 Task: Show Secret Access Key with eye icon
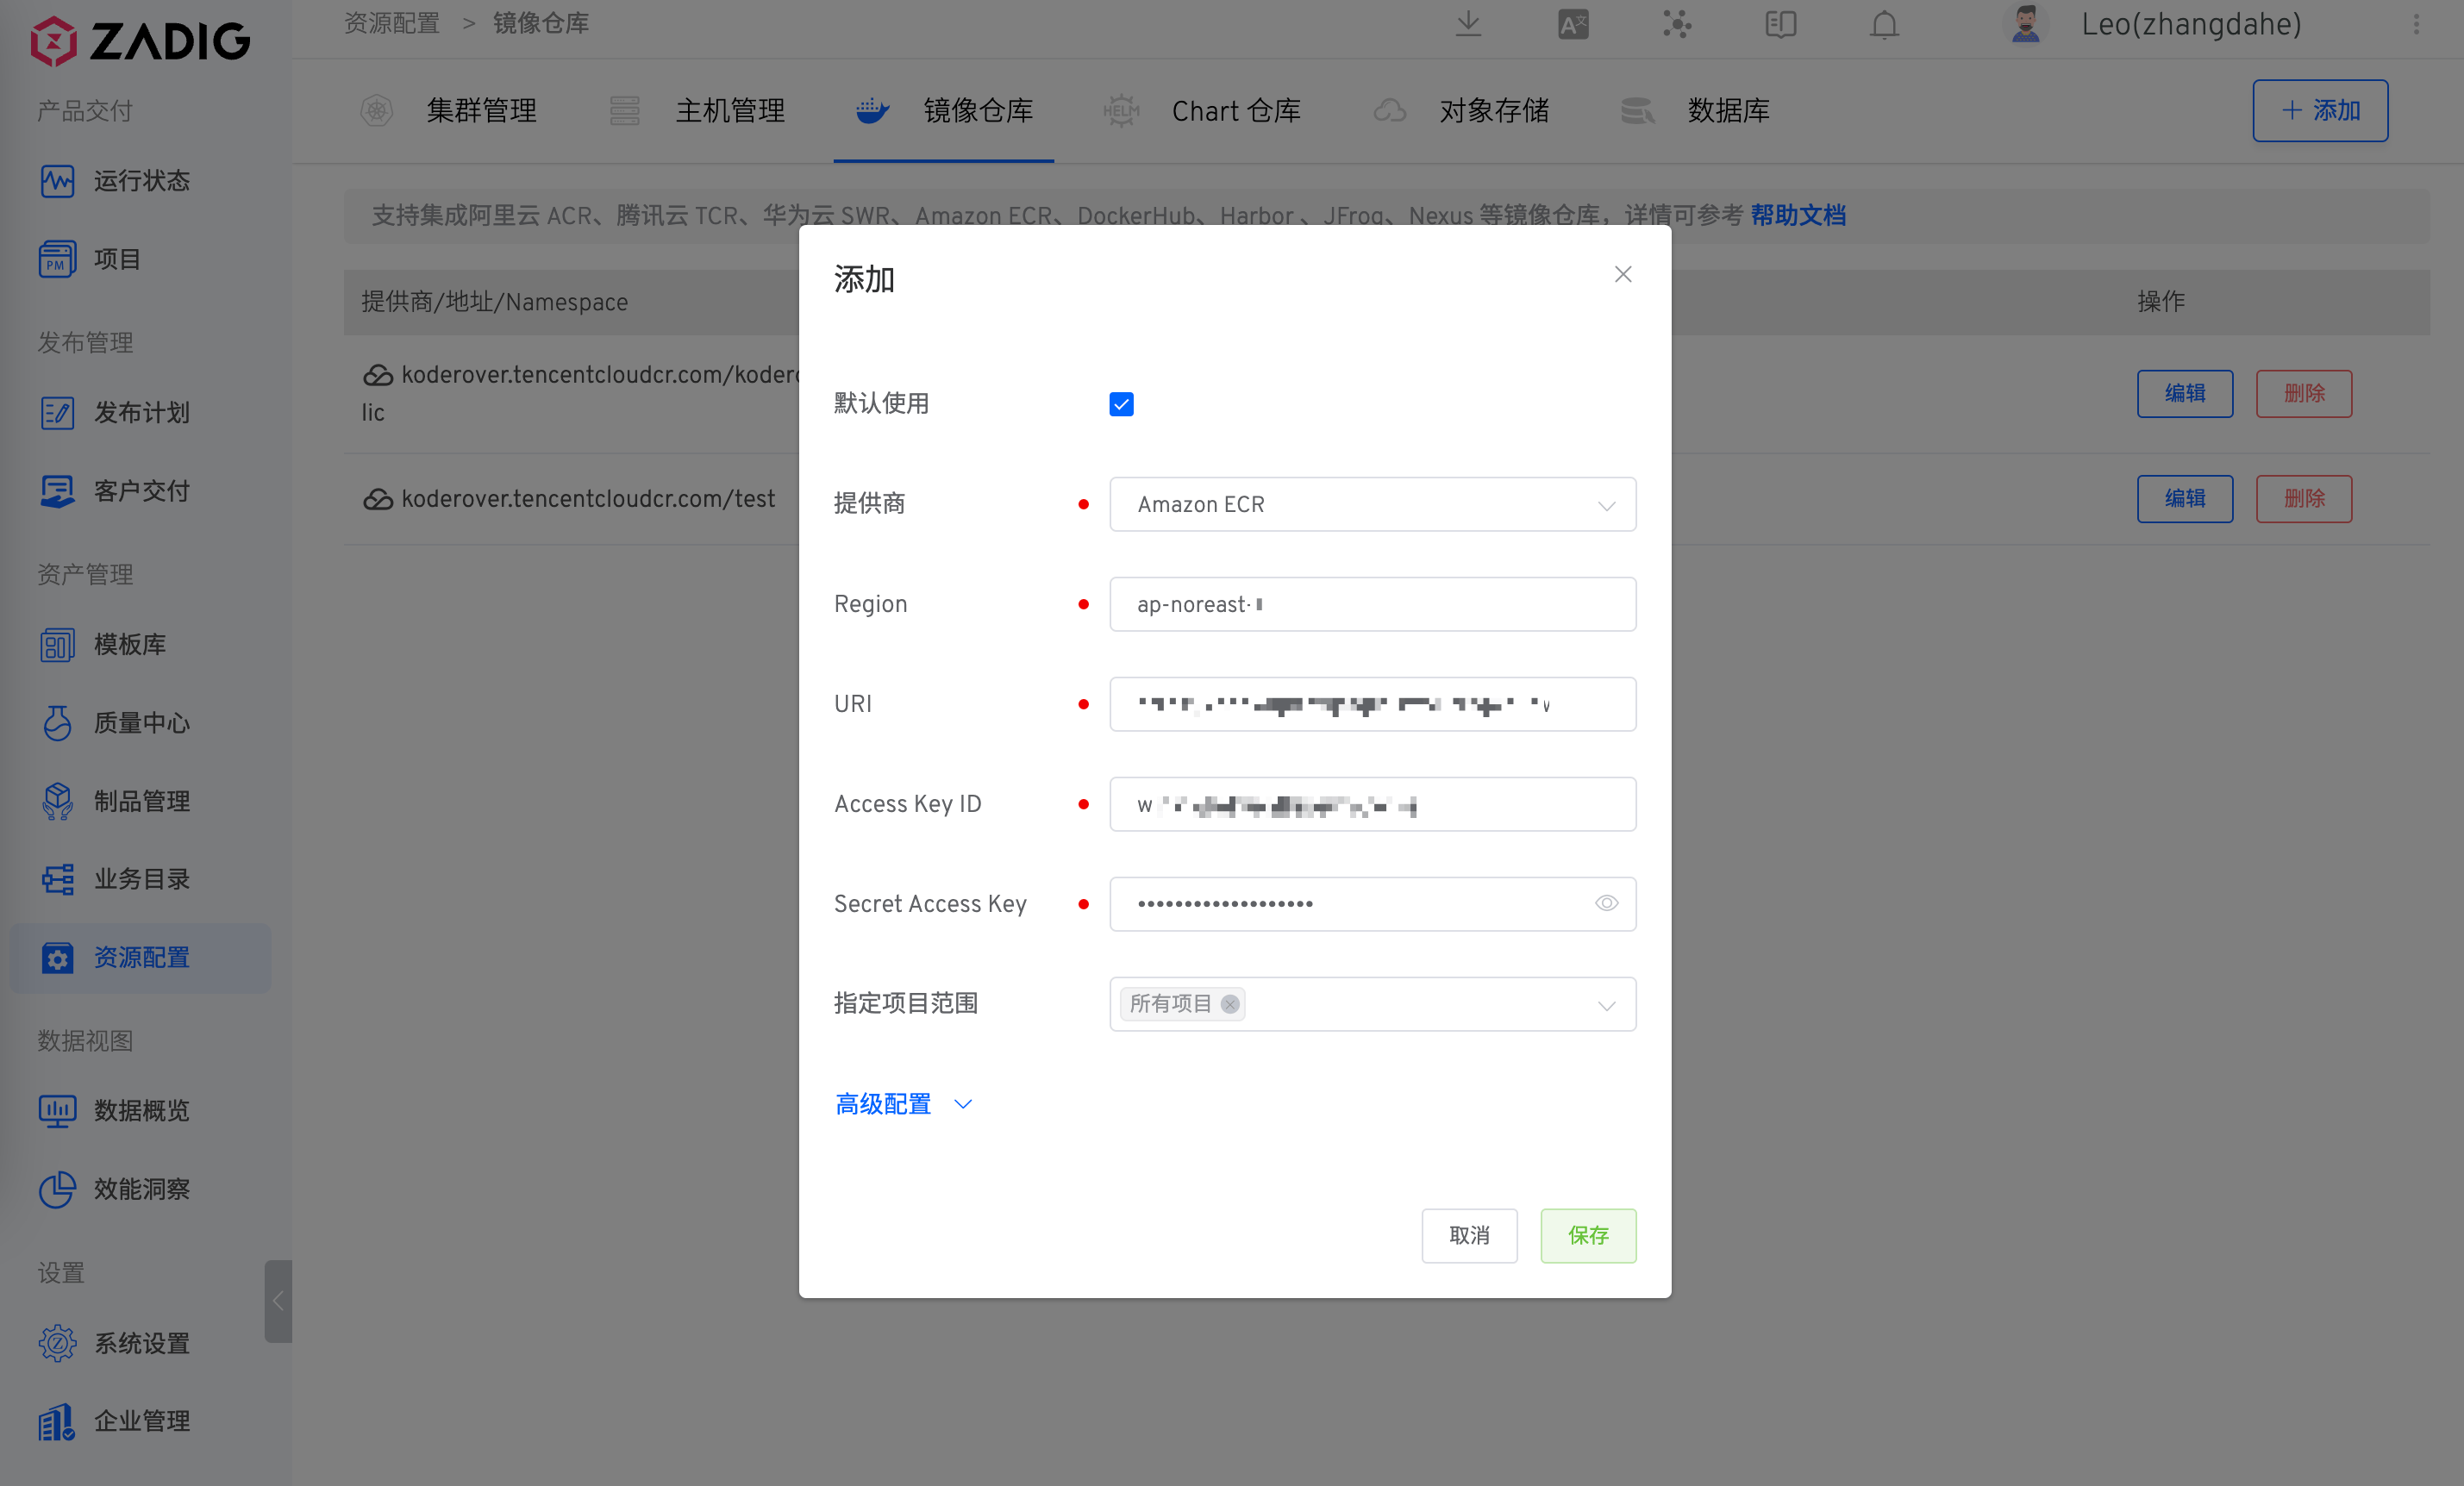[1606, 903]
